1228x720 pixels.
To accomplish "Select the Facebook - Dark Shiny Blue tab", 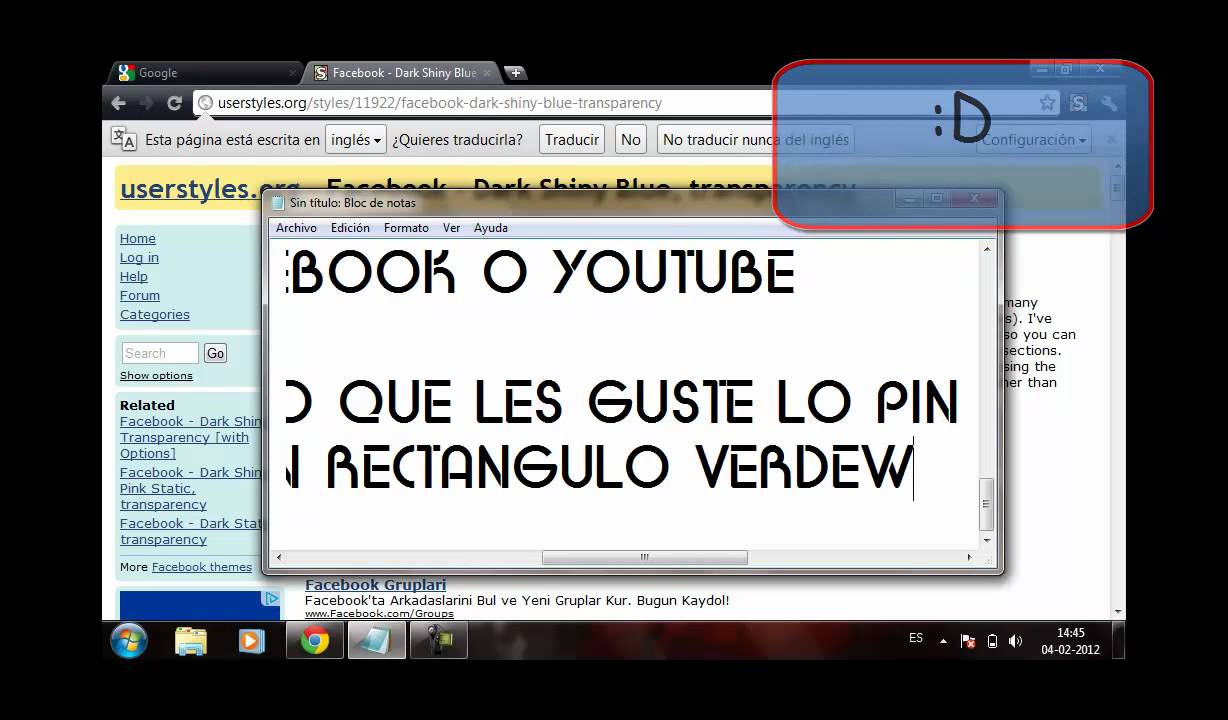I will pyautogui.click(x=401, y=72).
